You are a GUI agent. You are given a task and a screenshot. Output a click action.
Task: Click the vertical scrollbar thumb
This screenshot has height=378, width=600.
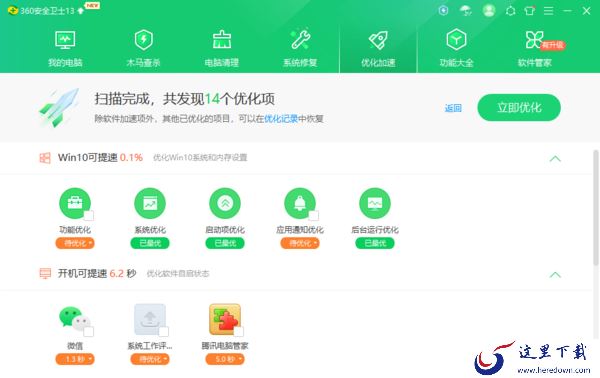click(596, 208)
